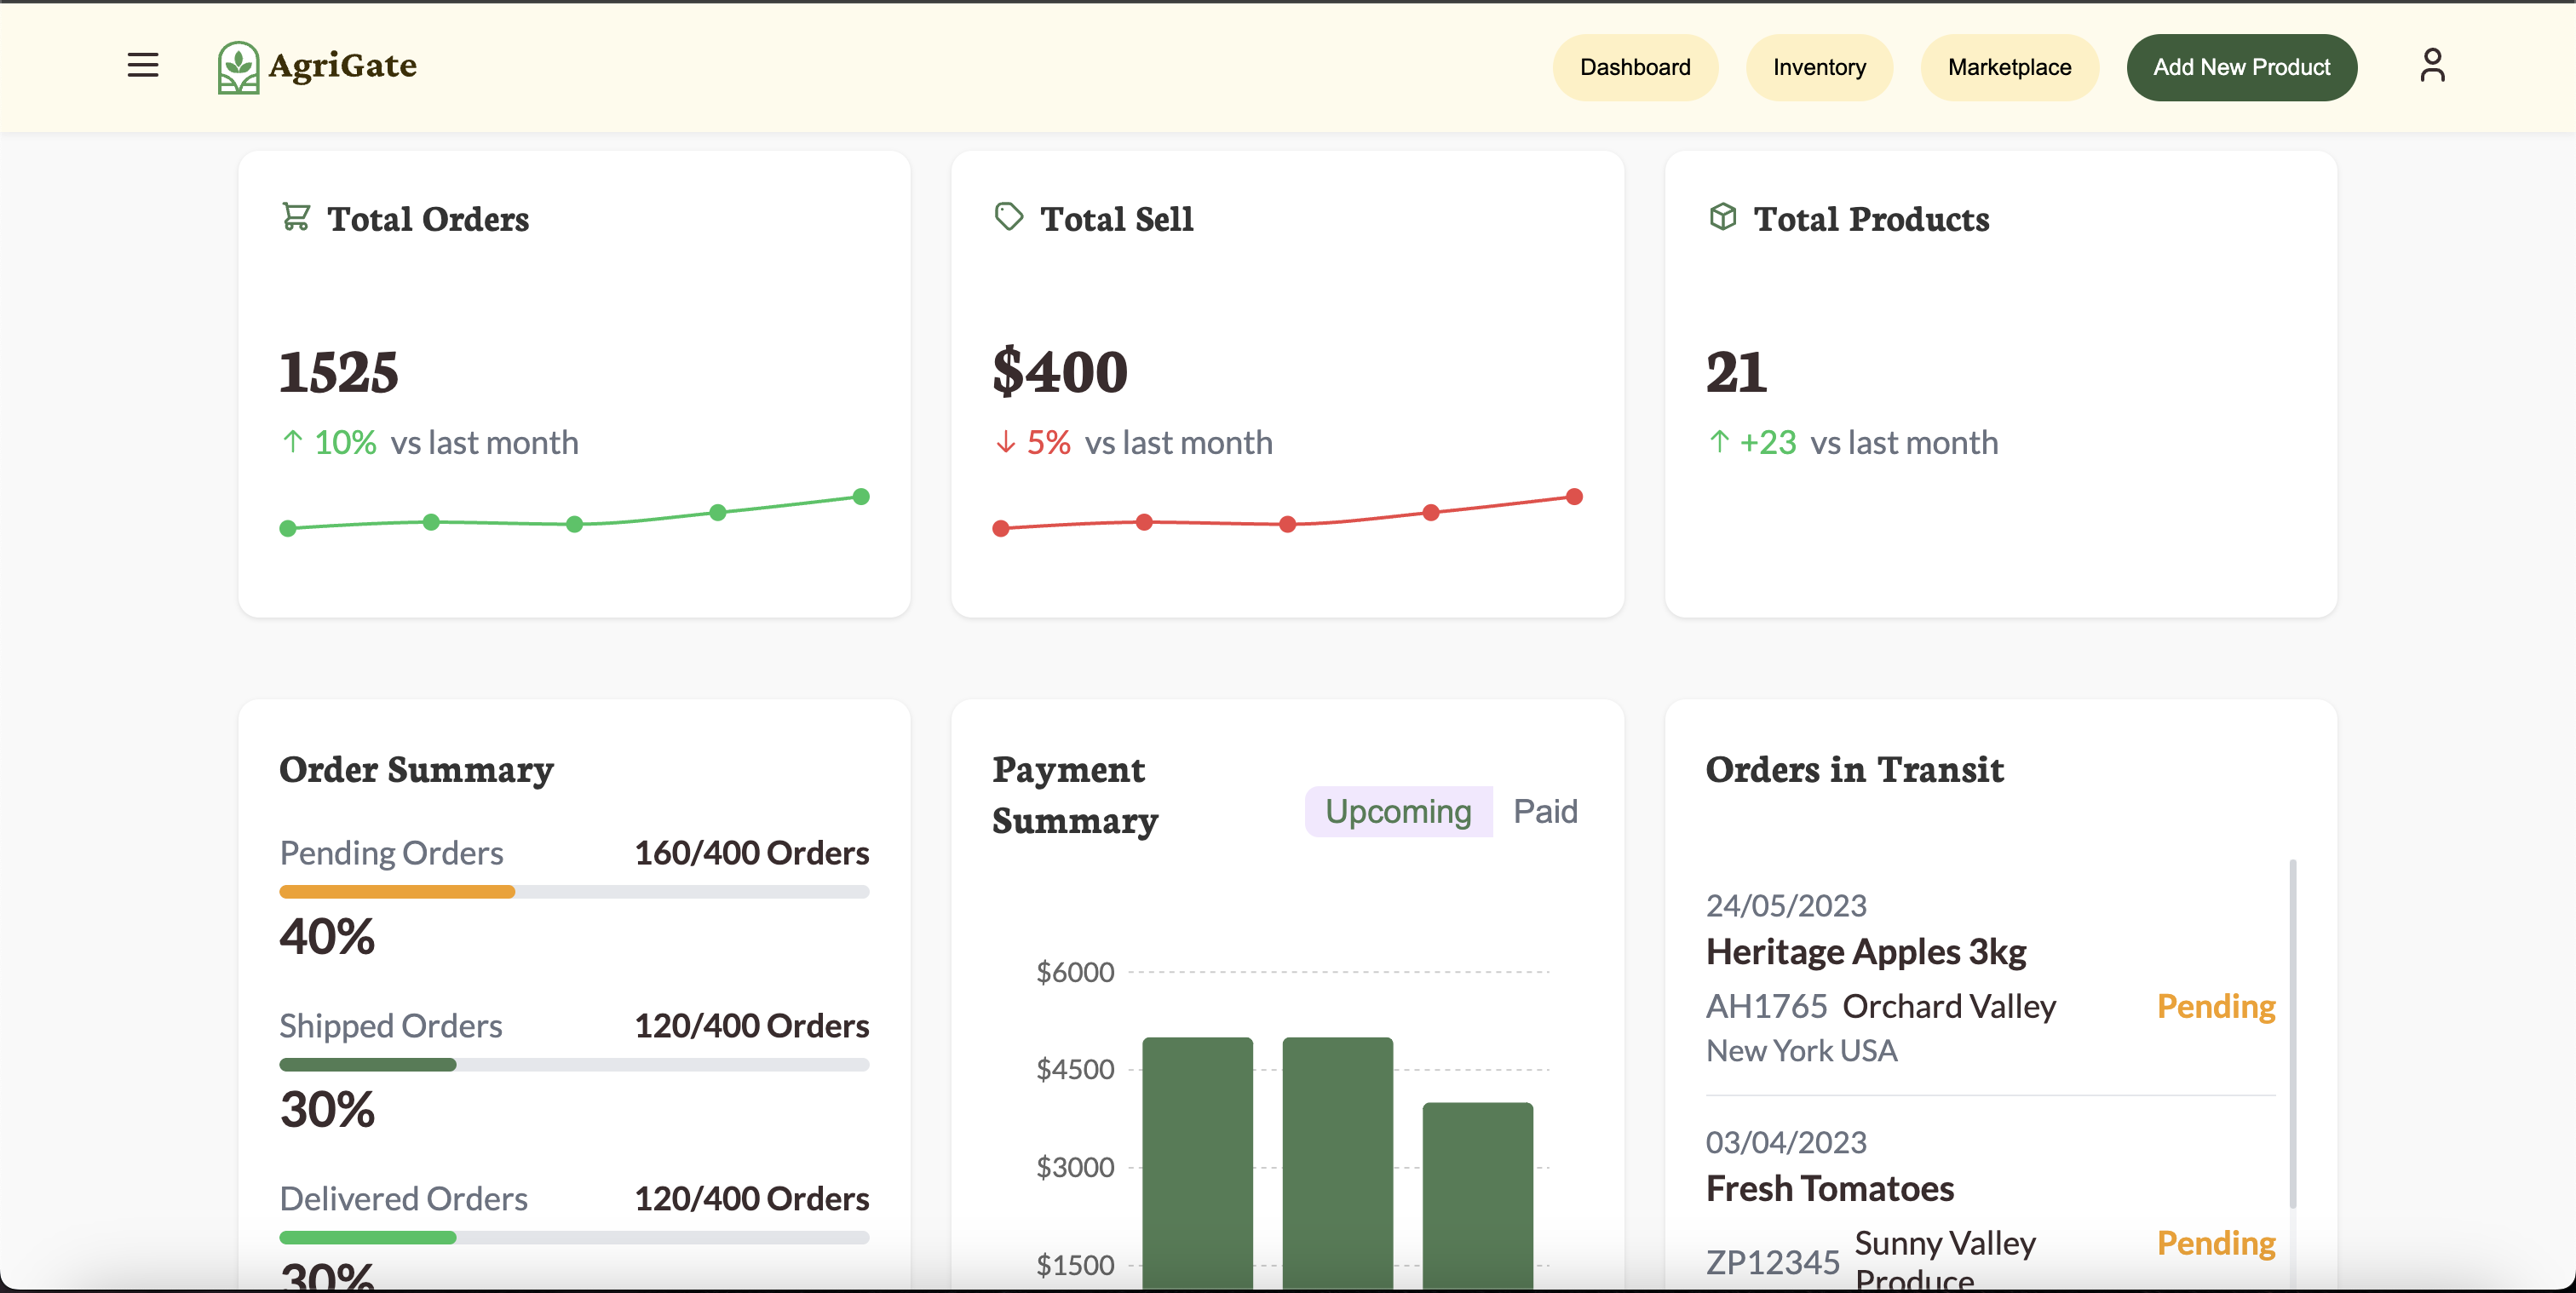Click the first green payment bar

pyautogui.click(x=1197, y=1160)
